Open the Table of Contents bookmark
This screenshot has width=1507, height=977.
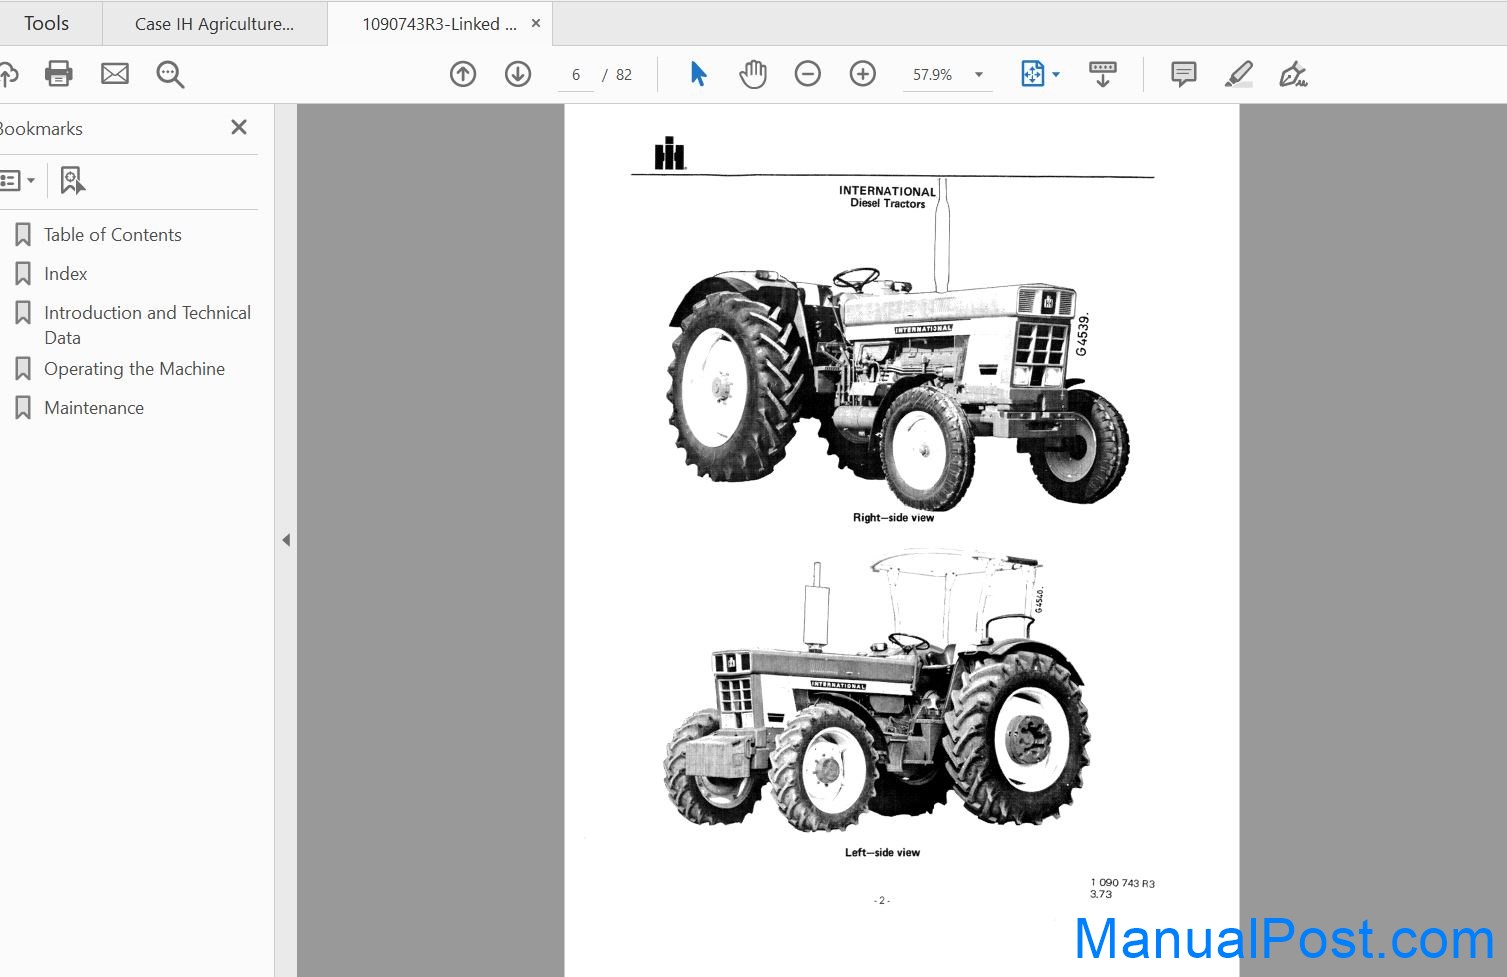click(x=113, y=235)
